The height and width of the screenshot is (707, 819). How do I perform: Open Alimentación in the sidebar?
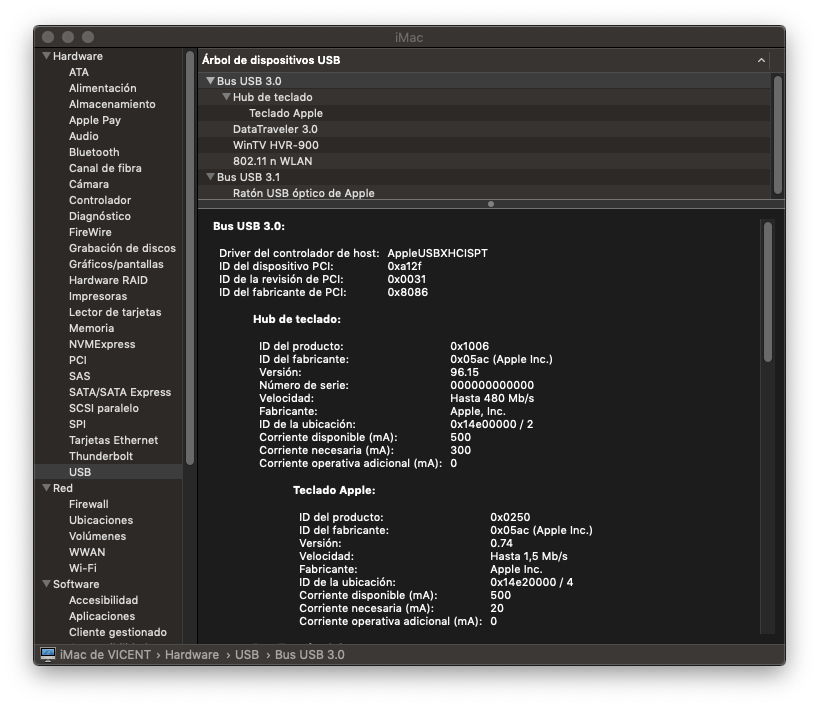click(102, 88)
